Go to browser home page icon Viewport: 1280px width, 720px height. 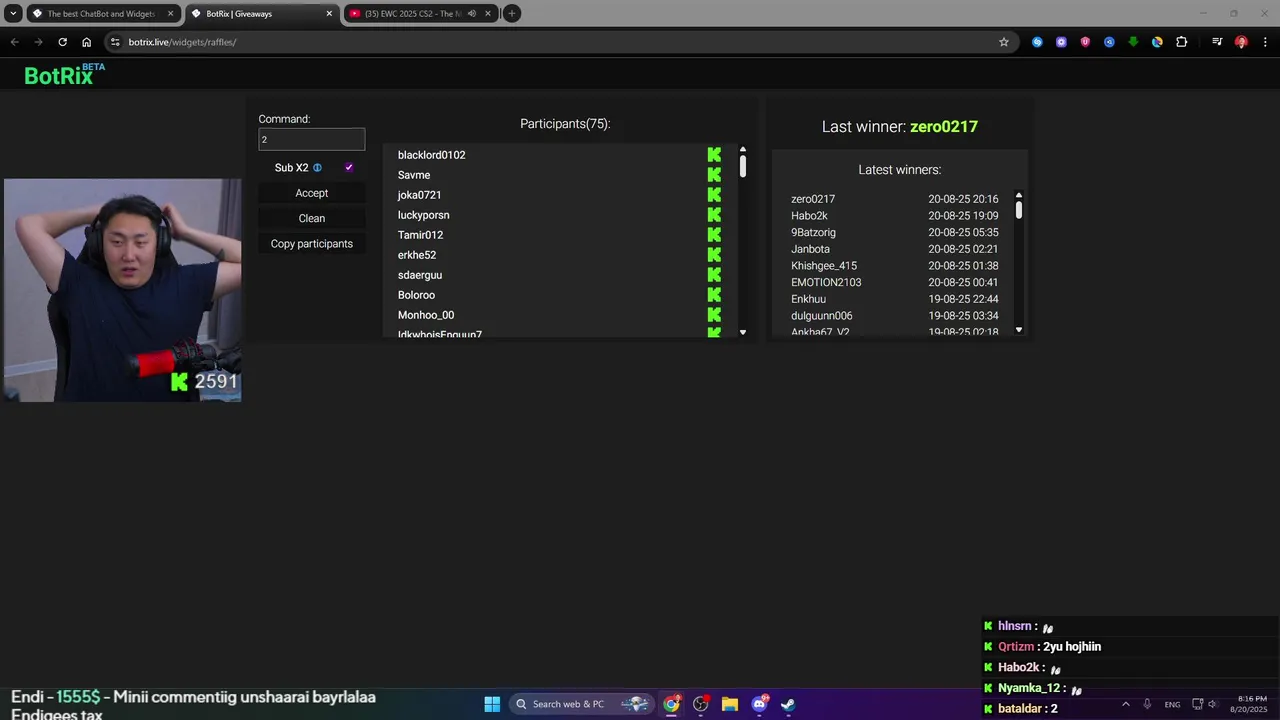[87, 42]
